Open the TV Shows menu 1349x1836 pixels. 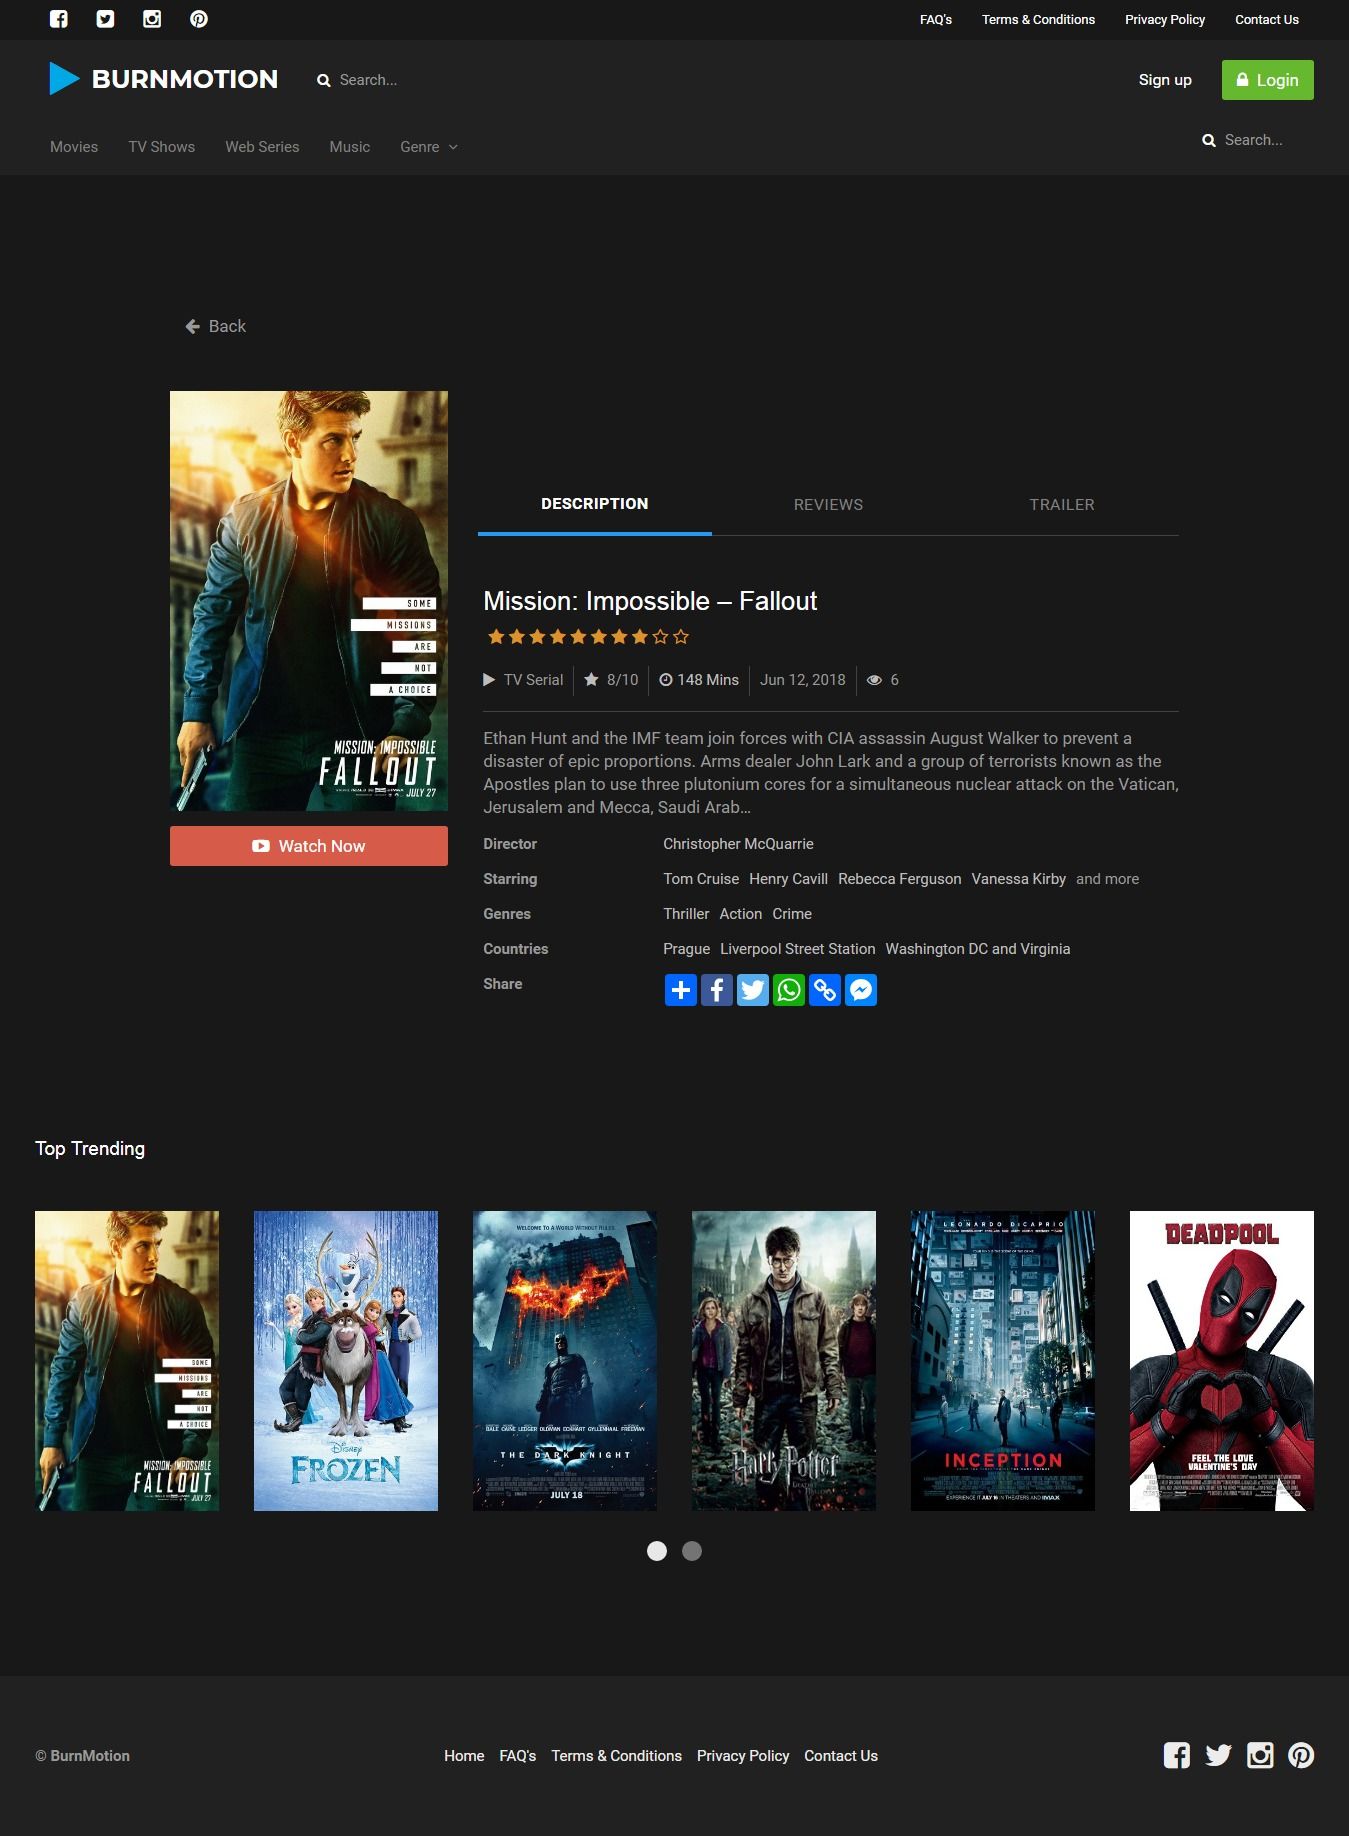pos(162,147)
